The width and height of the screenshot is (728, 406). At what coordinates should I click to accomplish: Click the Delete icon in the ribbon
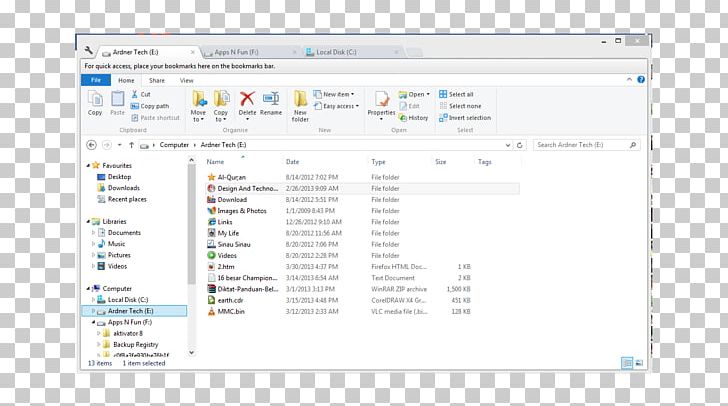point(246,102)
